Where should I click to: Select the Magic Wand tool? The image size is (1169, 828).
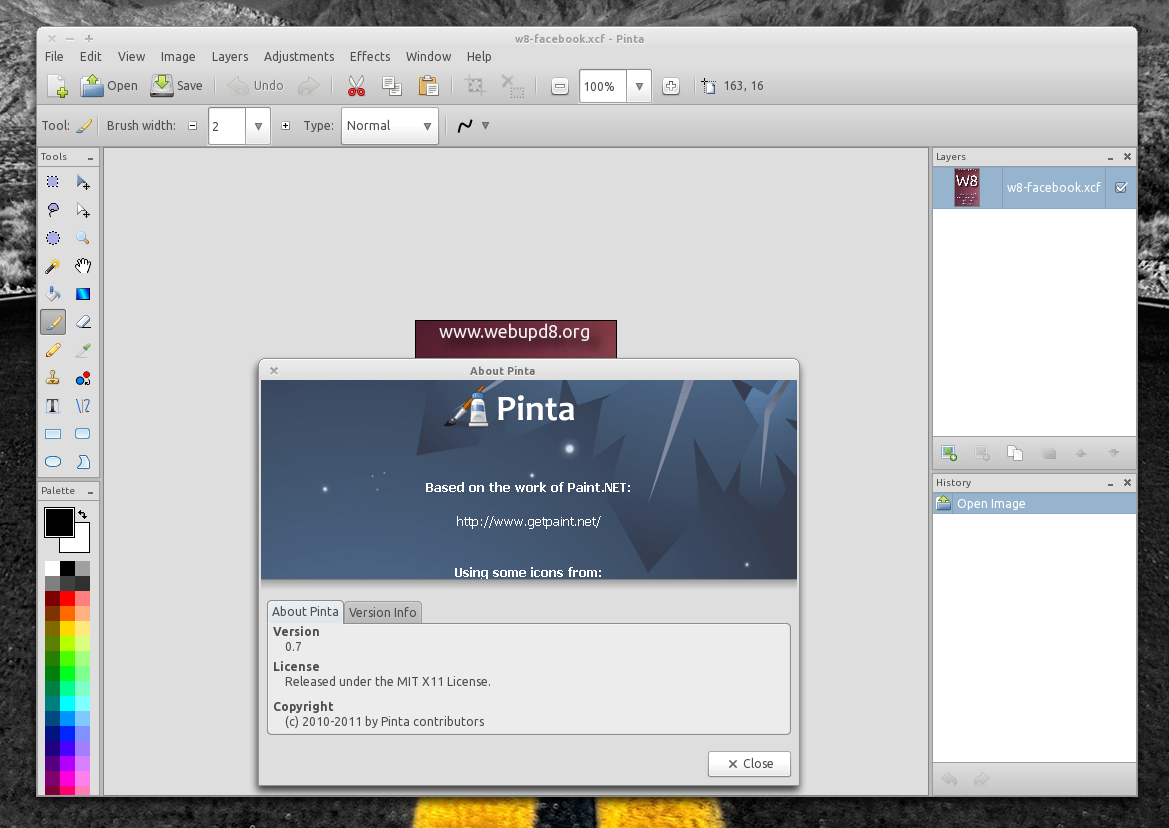(x=53, y=266)
